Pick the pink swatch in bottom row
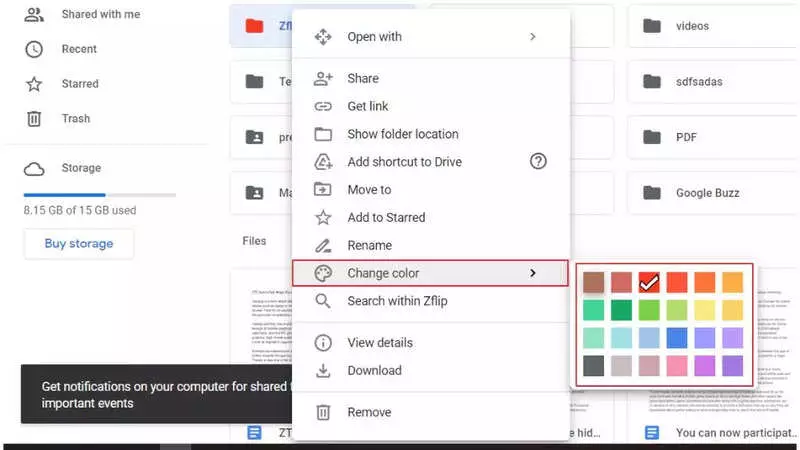Screen dimensions: 800x450 677,366
